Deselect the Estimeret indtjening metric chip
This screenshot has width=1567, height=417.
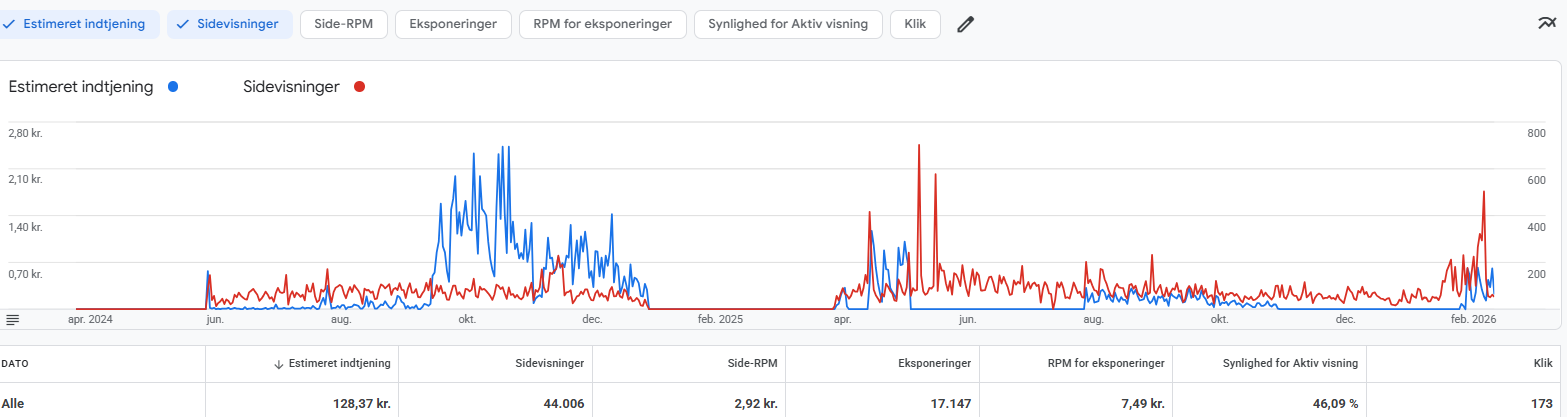80,25
